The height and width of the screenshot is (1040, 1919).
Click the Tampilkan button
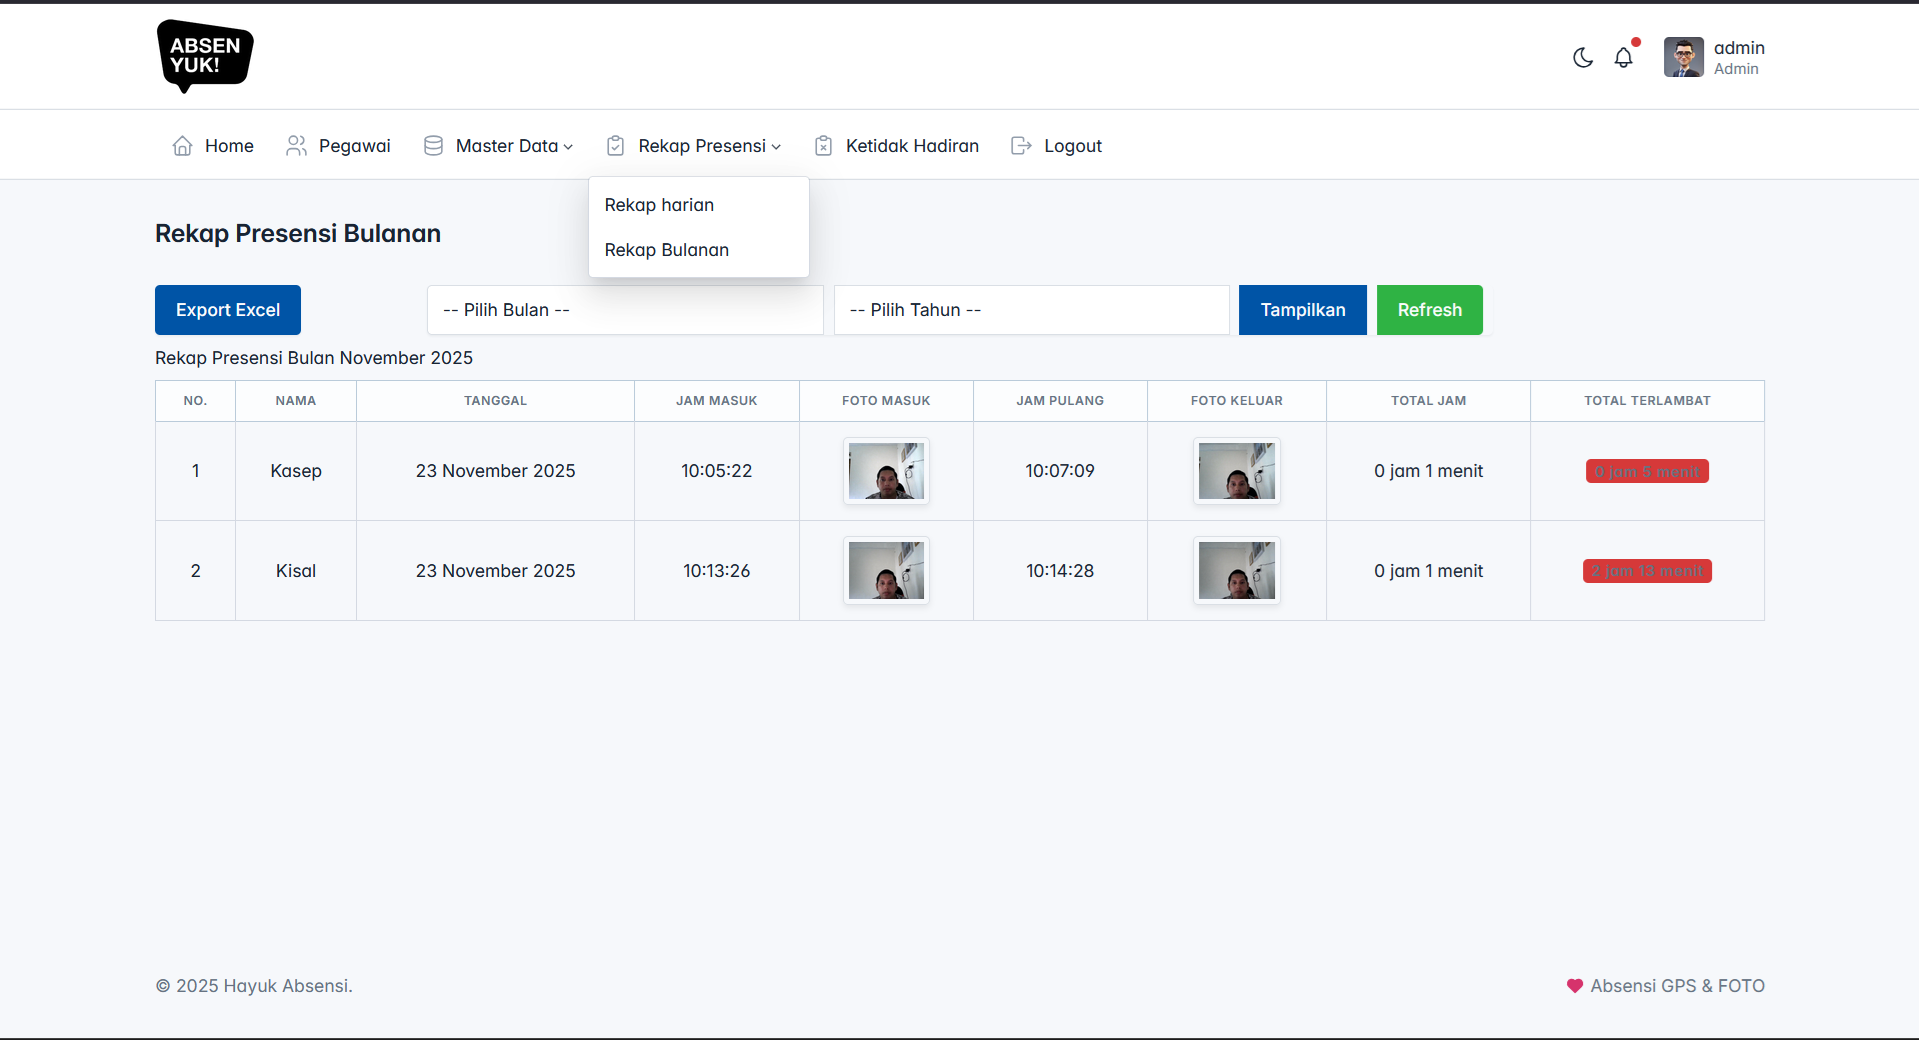[x=1303, y=310]
